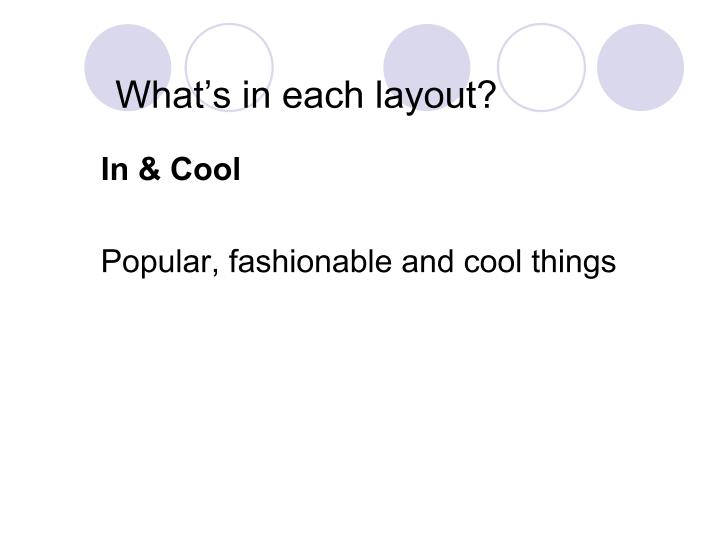Click the slide title "What's in each layout?"
The width and height of the screenshot is (720, 540).
(306, 96)
